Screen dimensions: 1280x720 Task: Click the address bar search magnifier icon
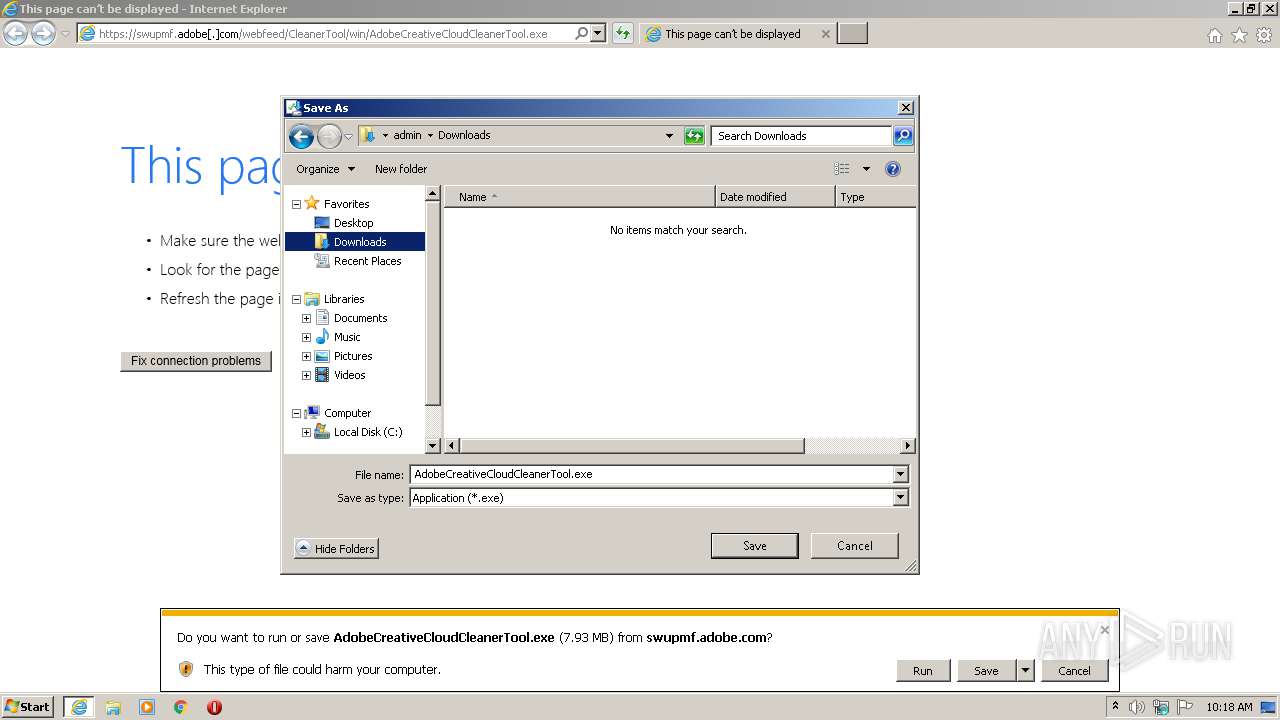[582, 33]
